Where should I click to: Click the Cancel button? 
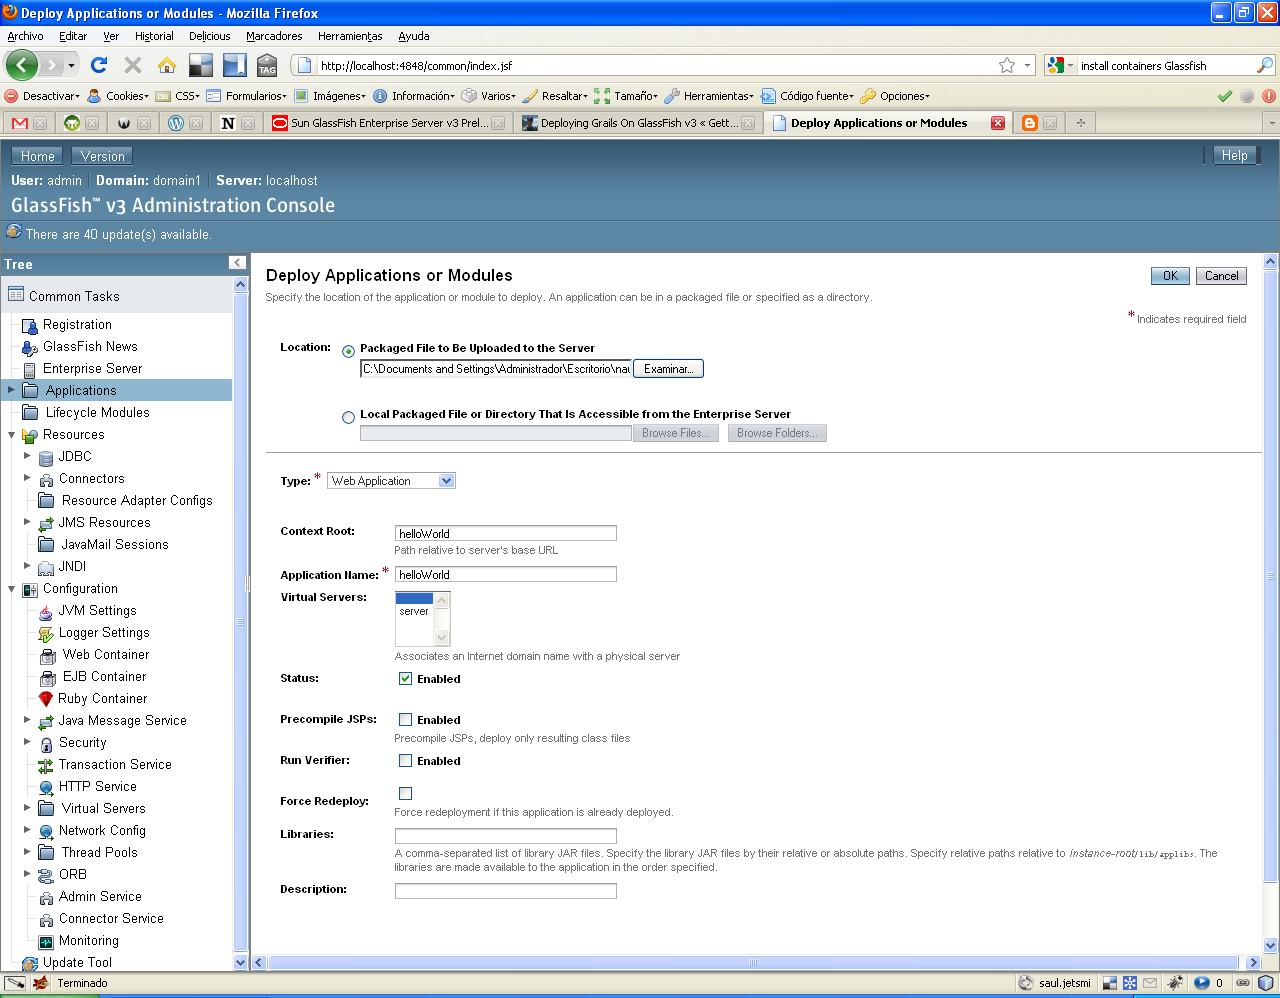[x=1221, y=276]
